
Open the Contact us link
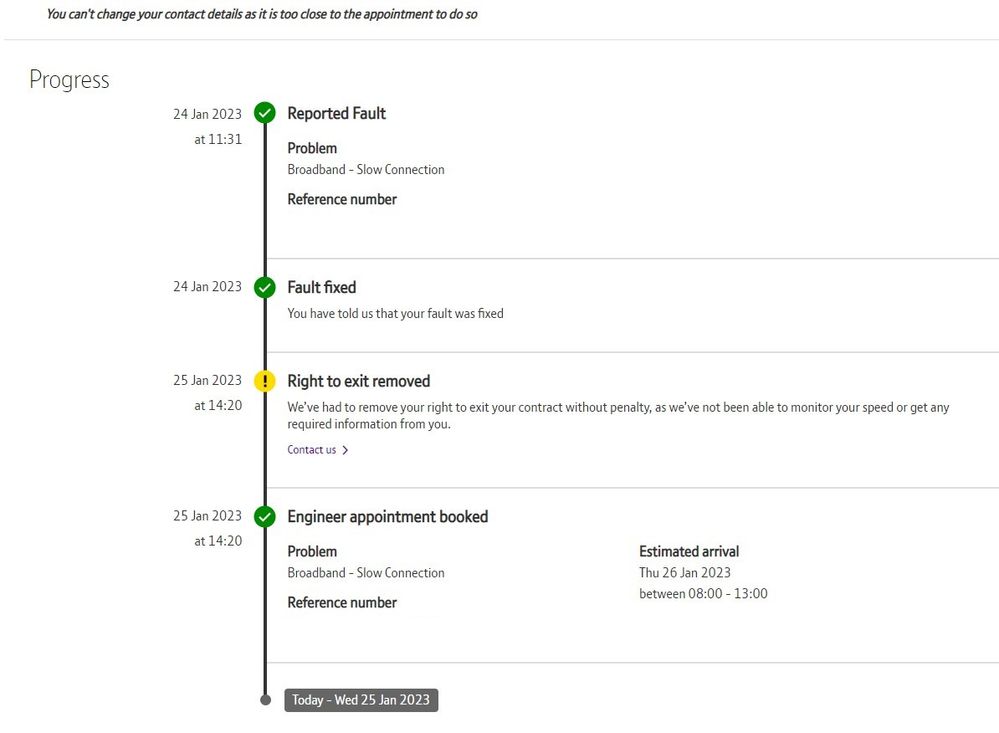pos(312,450)
